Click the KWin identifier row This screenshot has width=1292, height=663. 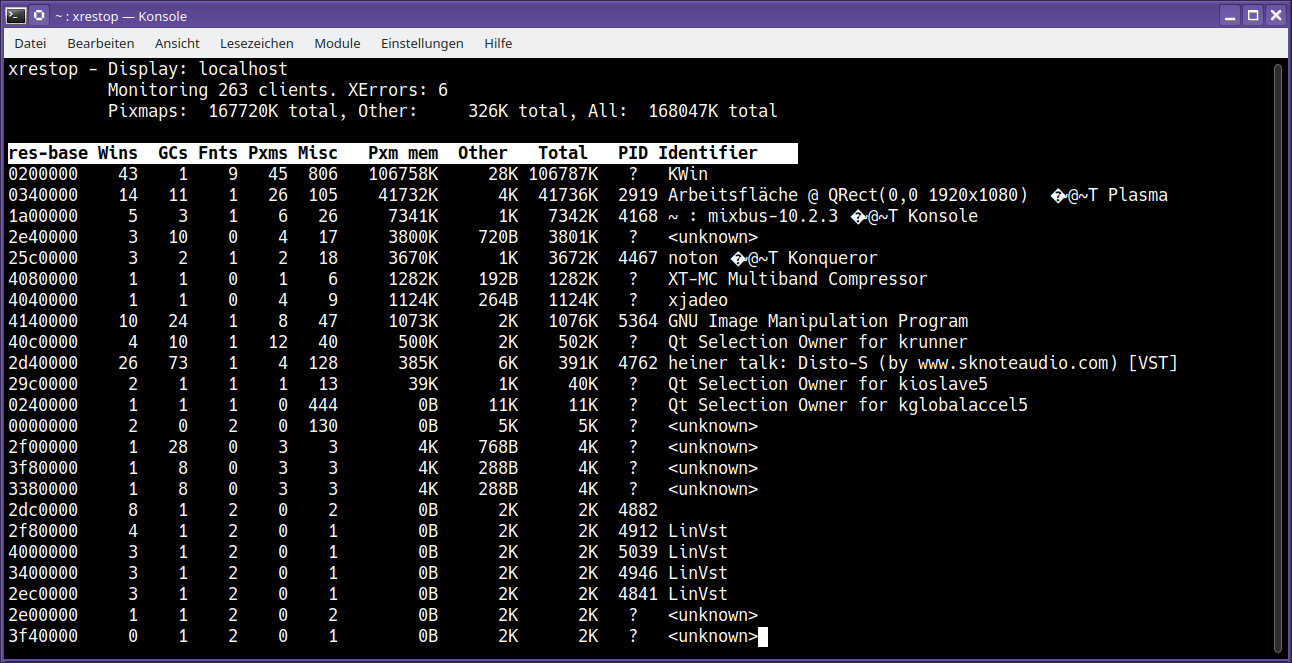tap(688, 174)
